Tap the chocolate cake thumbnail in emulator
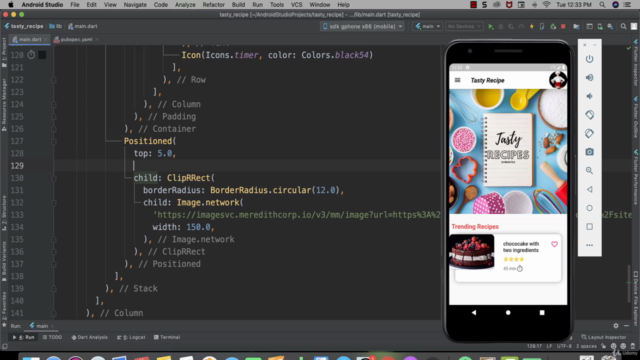The width and height of the screenshot is (640, 360). click(472, 252)
